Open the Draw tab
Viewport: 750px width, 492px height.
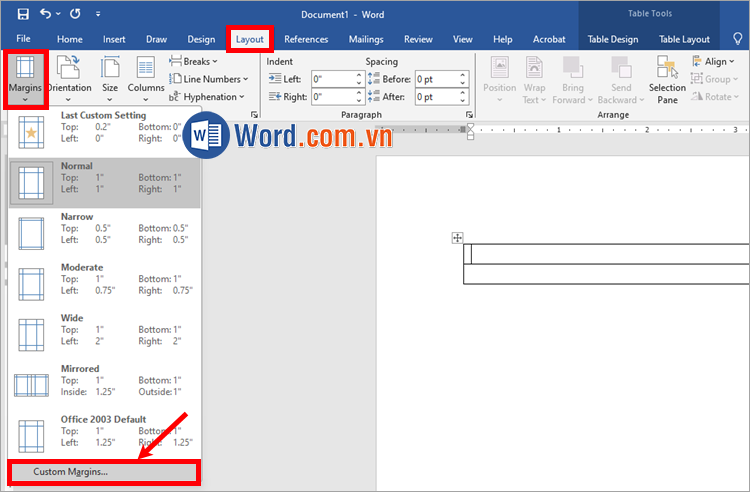coord(156,39)
